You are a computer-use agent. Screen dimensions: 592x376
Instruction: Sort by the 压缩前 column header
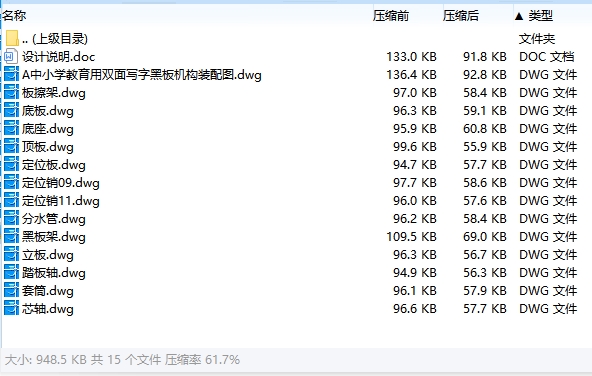[391, 15]
